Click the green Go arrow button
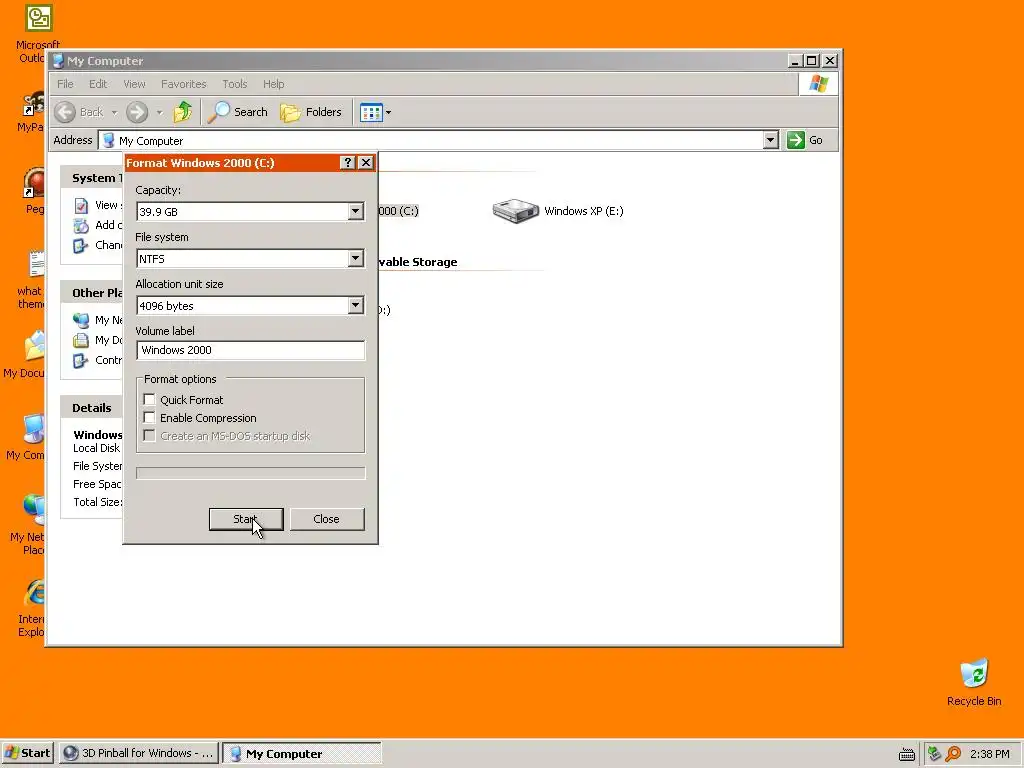Viewport: 1024px width, 768px height. click(x=795, y=140)
